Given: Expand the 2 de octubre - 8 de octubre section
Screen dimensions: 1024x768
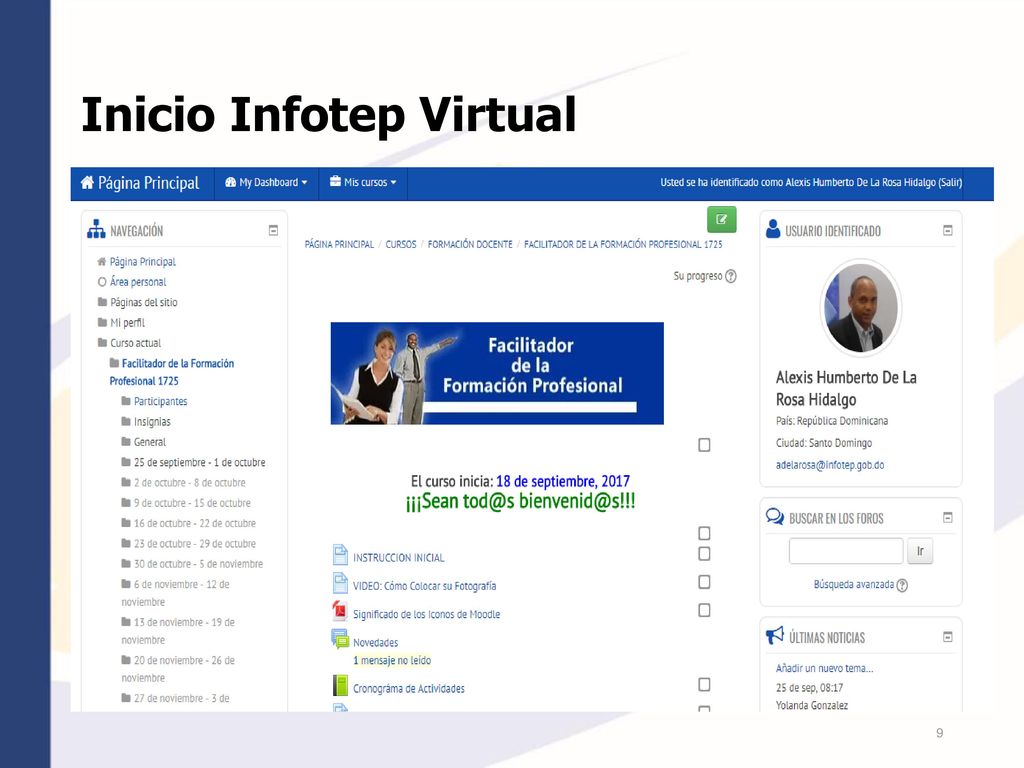Looking at the screenshot, I should [x=189, y=483].
